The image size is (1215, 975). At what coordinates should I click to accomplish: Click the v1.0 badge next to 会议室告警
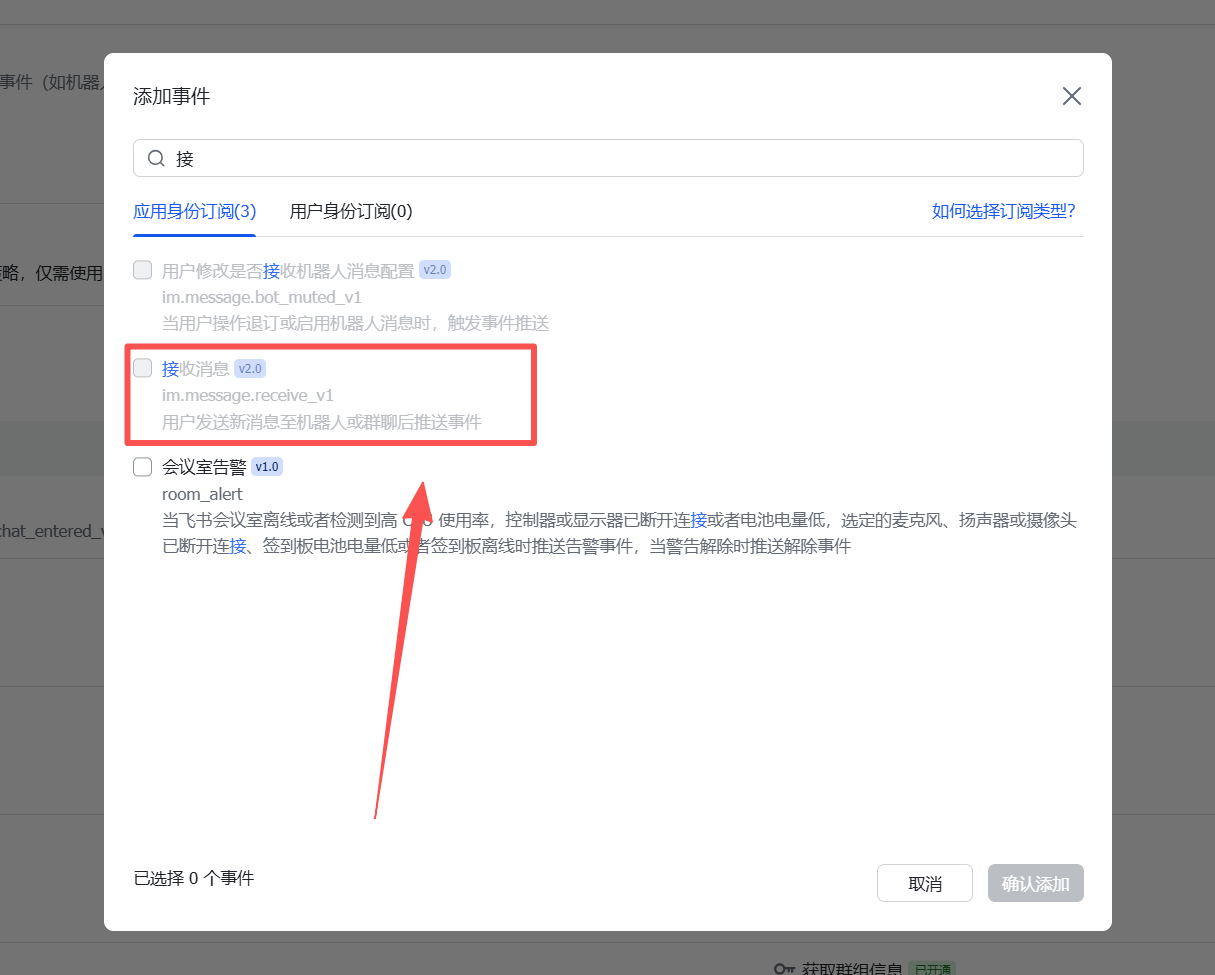coord(267,467)
